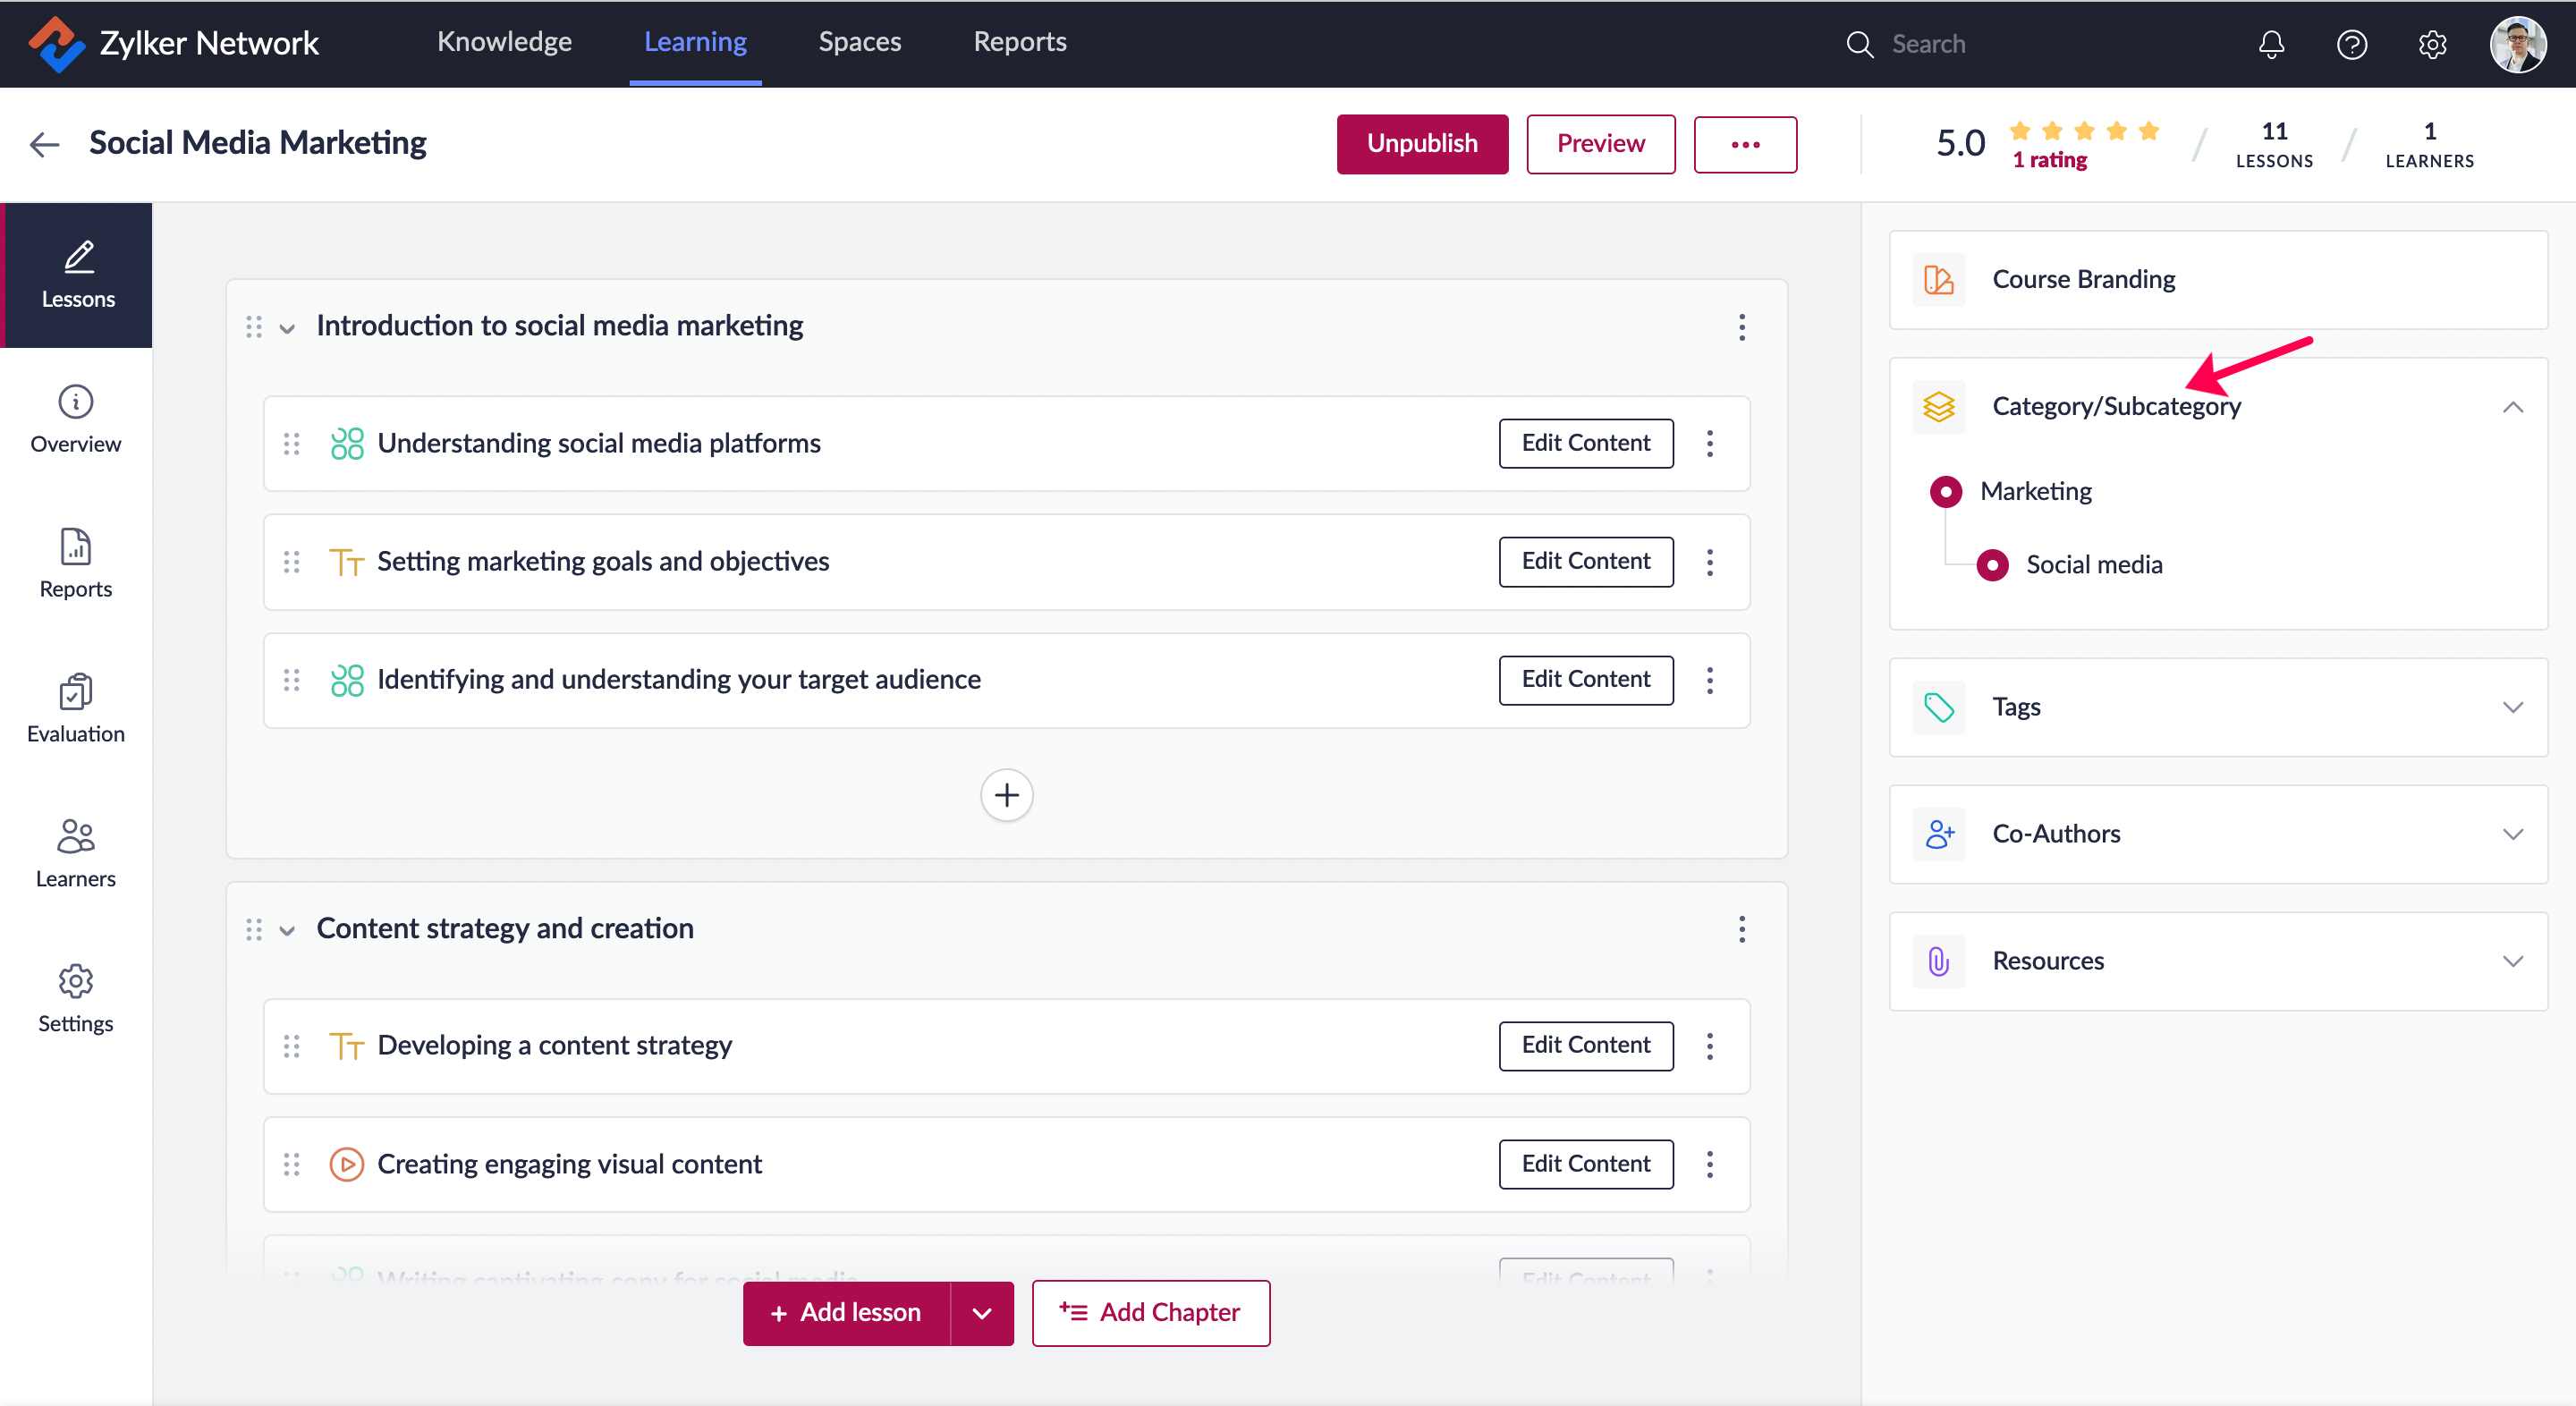Edit Content of Developing a content strategy
Image resolution: width=2576 pixels, height=1406 pixels.
click(1585, 1046)
